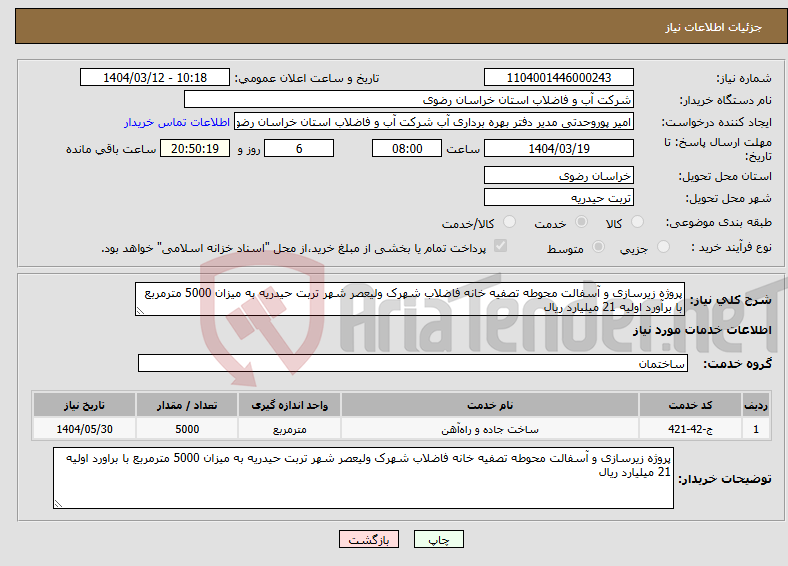
Task: Click the نام خدمت column header
Action: click(490, 405)
